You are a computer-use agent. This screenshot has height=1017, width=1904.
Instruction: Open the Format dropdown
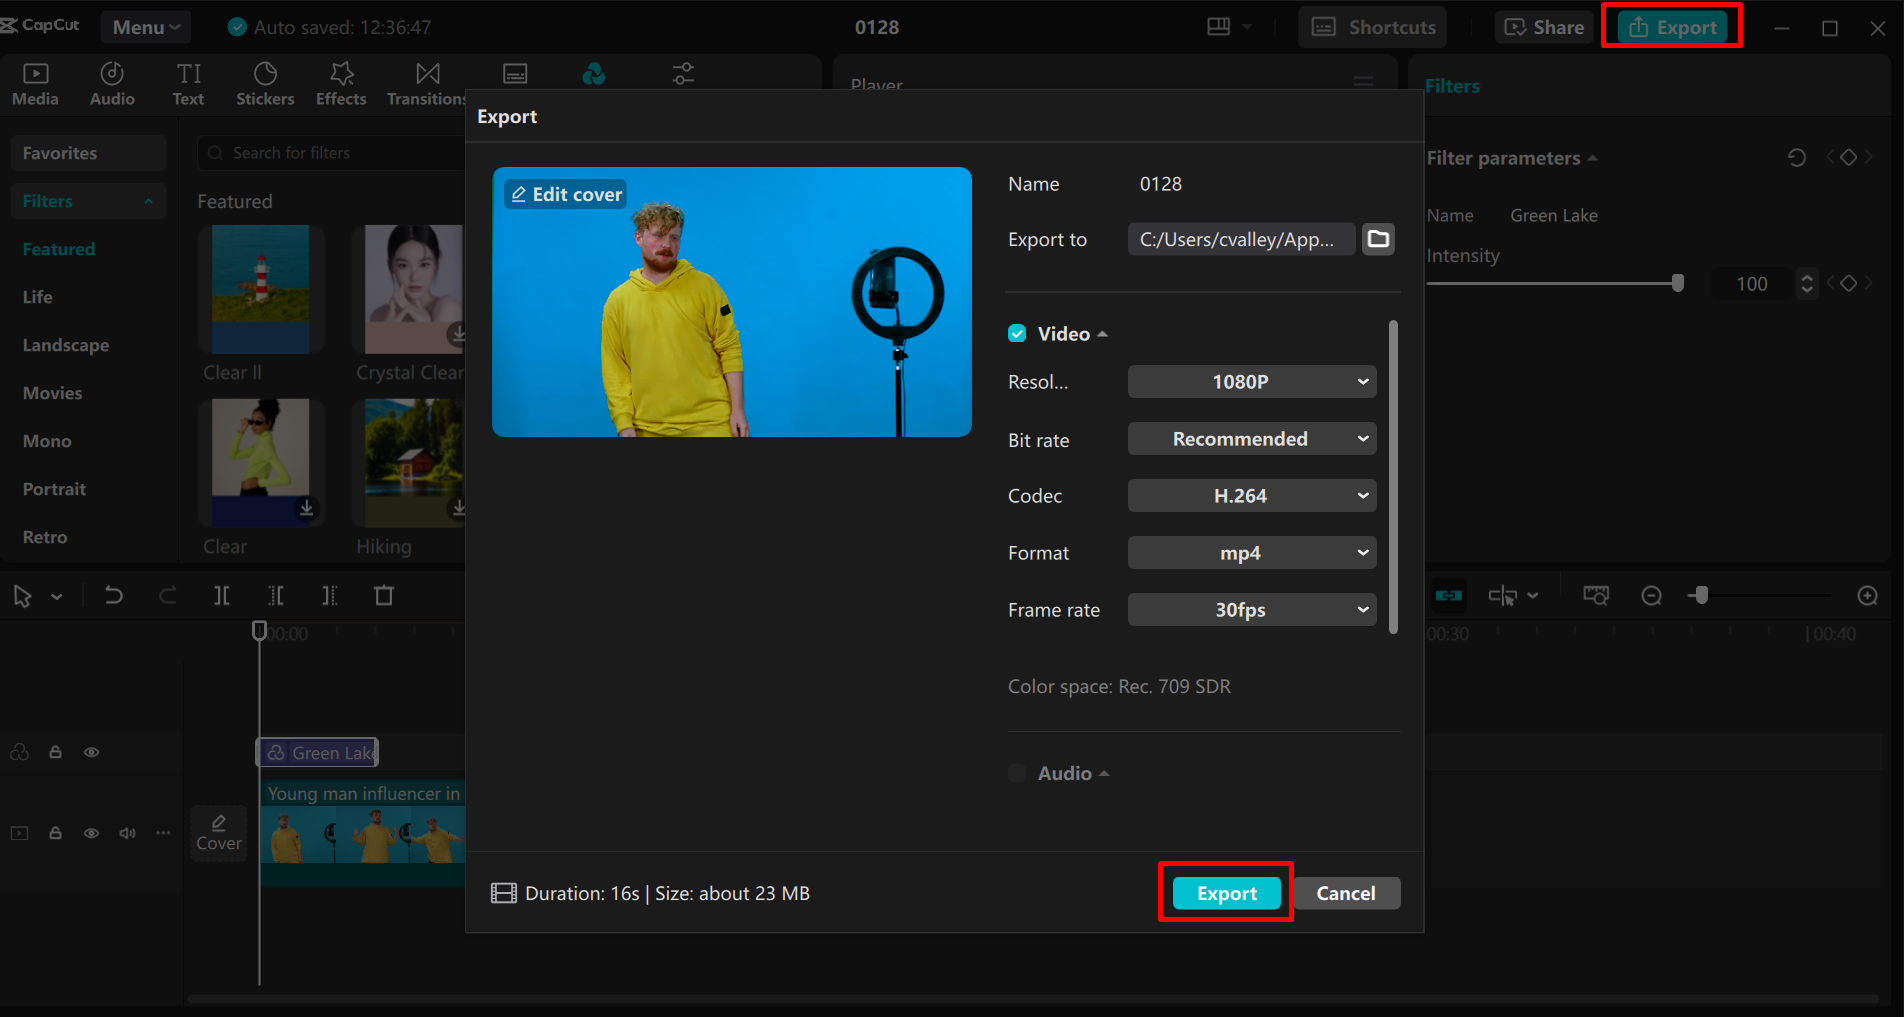coord(1252,553)
